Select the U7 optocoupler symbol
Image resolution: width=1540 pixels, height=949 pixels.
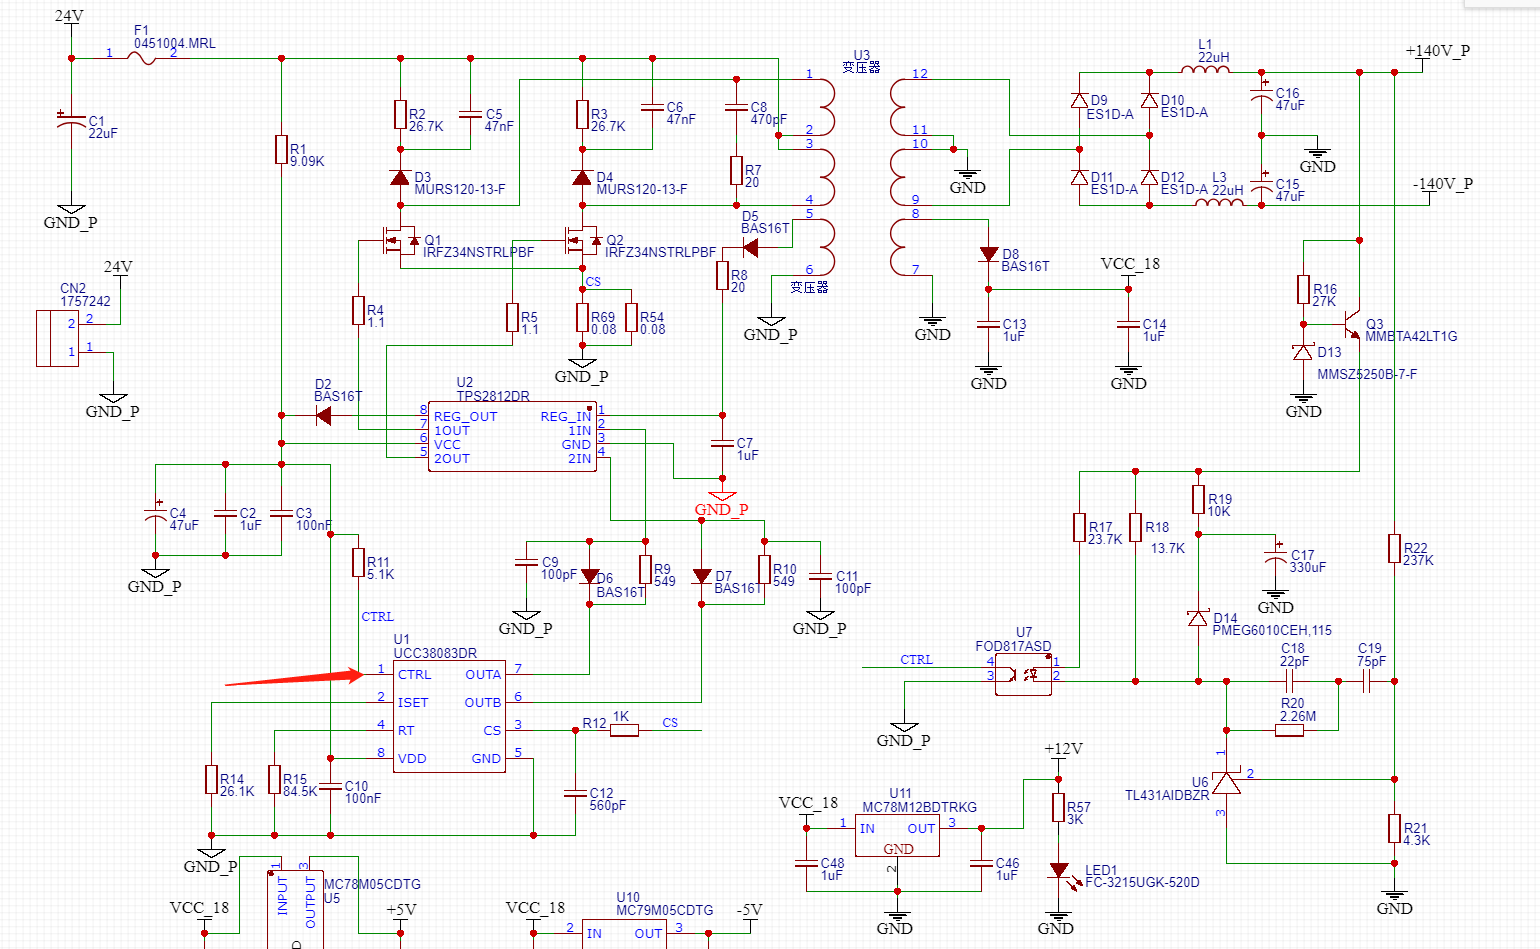[1023, 674]
